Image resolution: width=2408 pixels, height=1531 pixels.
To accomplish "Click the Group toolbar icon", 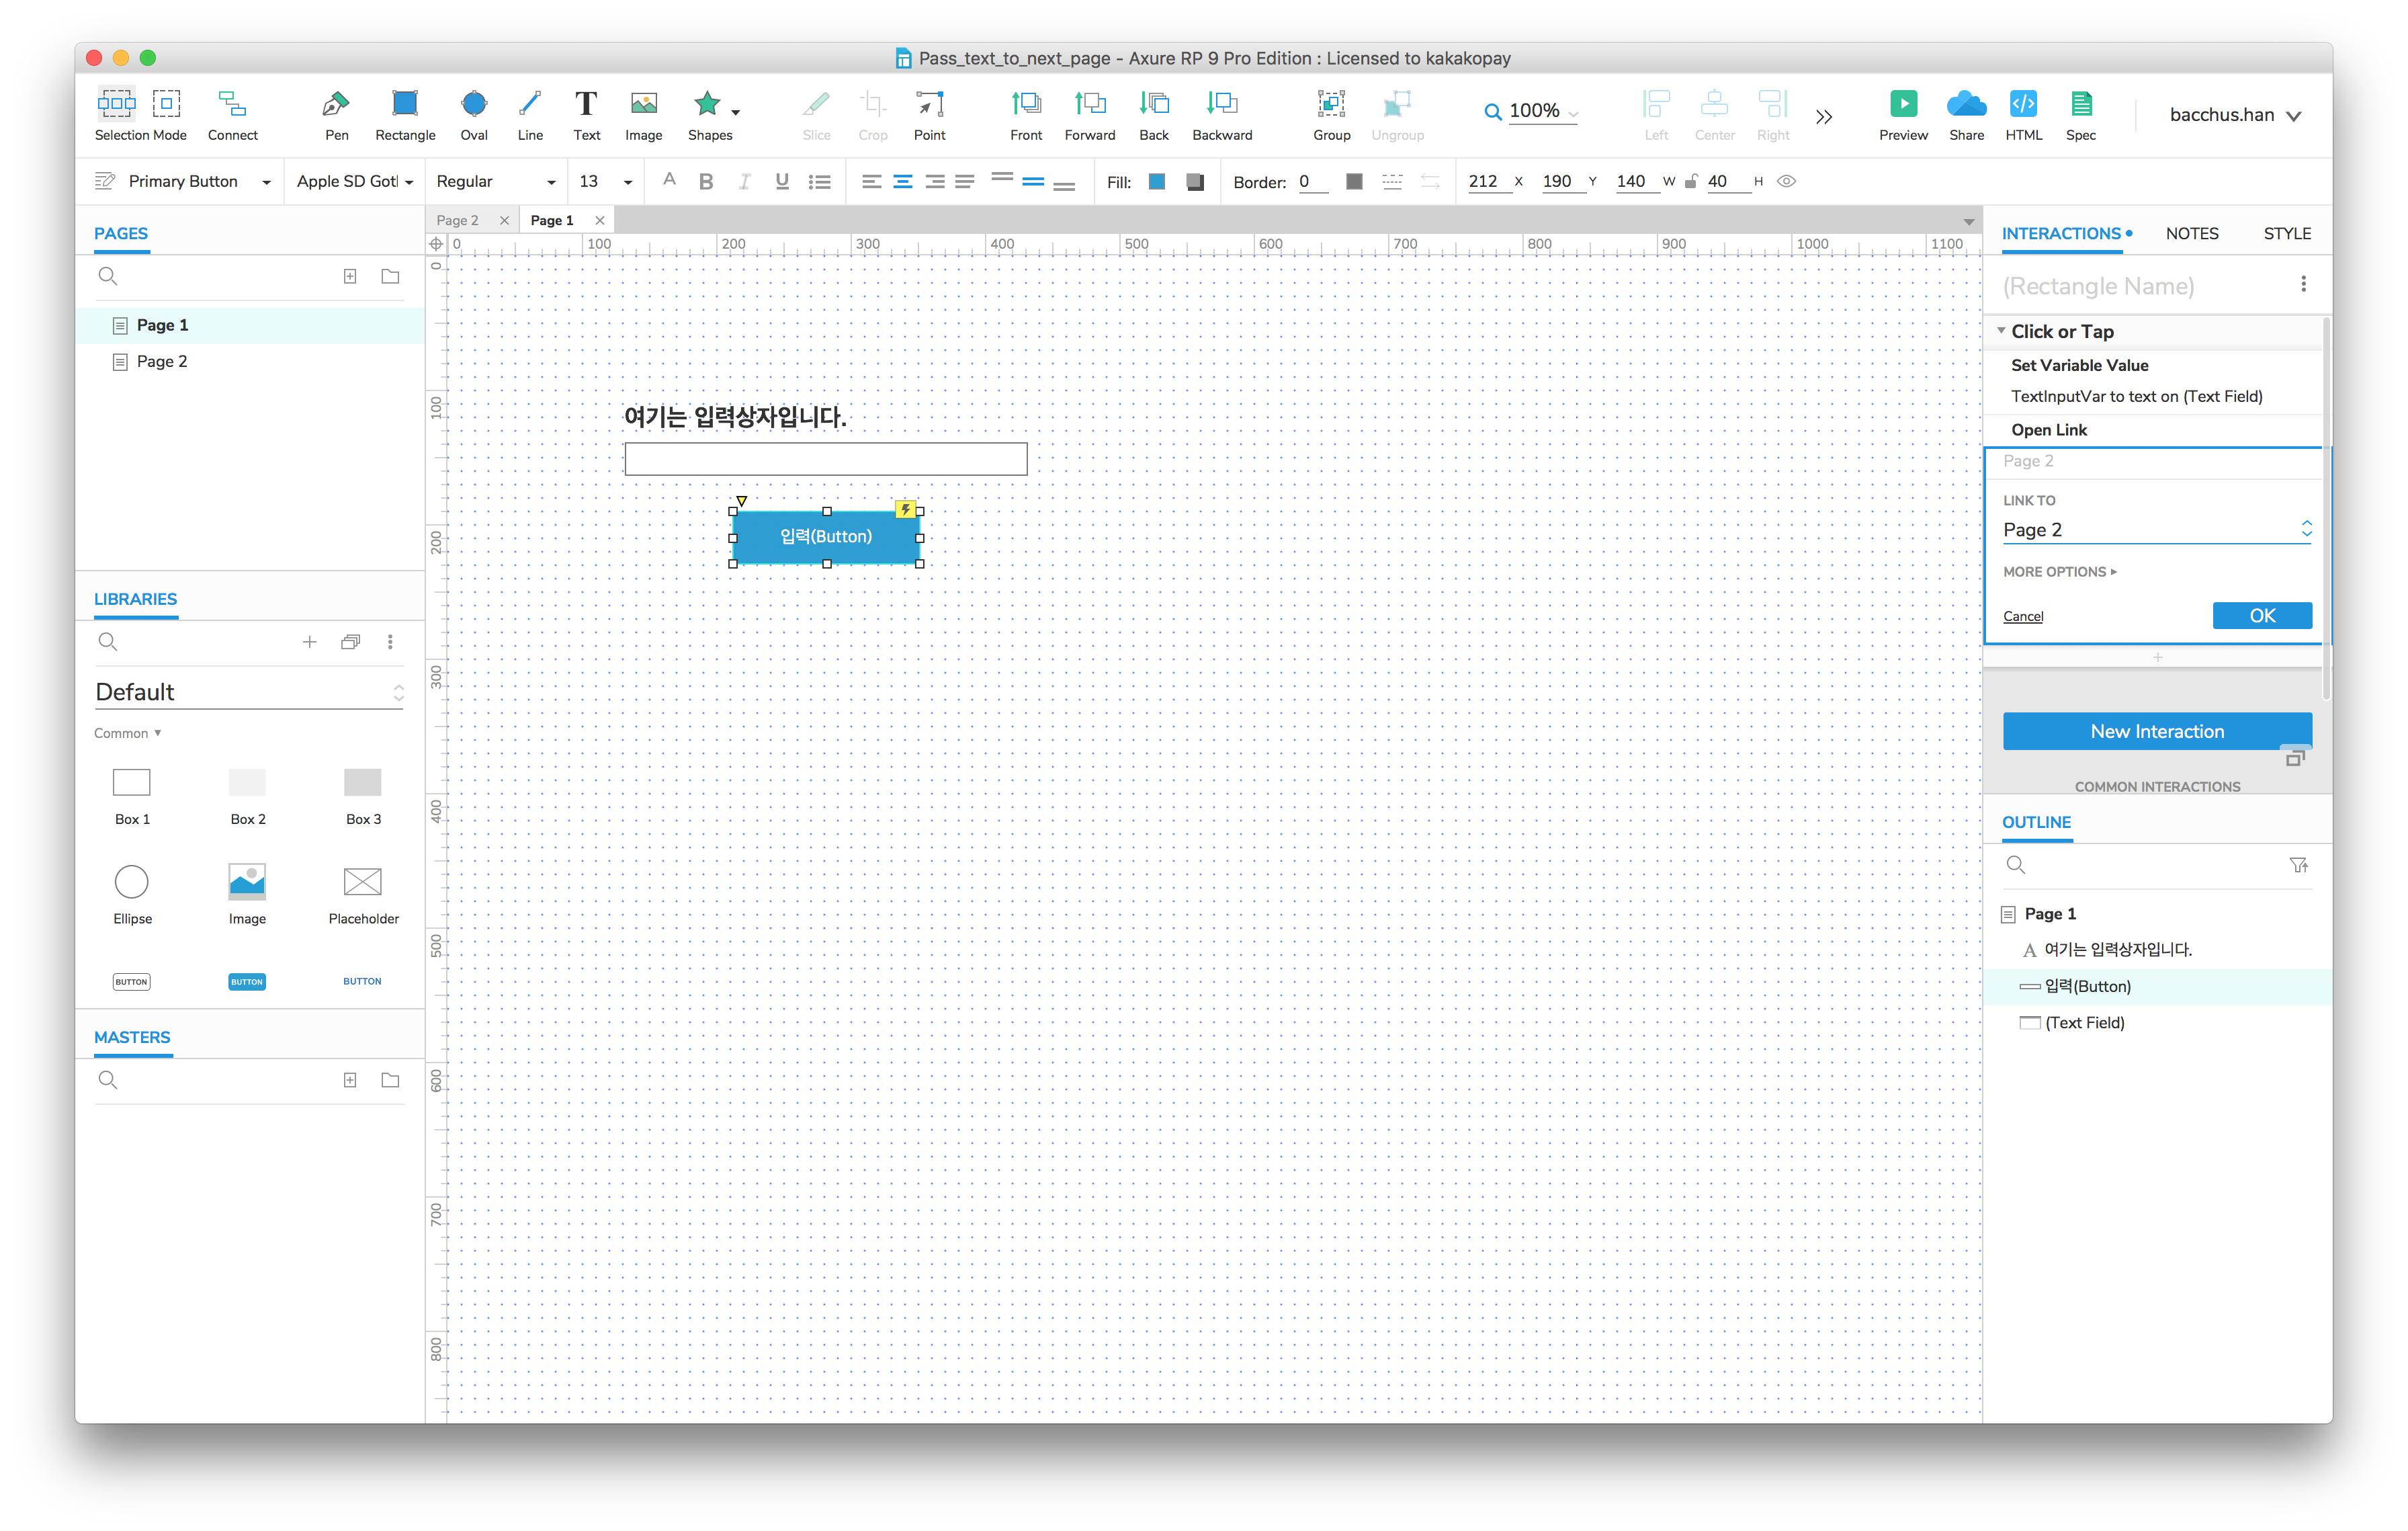I will 1330,104.
